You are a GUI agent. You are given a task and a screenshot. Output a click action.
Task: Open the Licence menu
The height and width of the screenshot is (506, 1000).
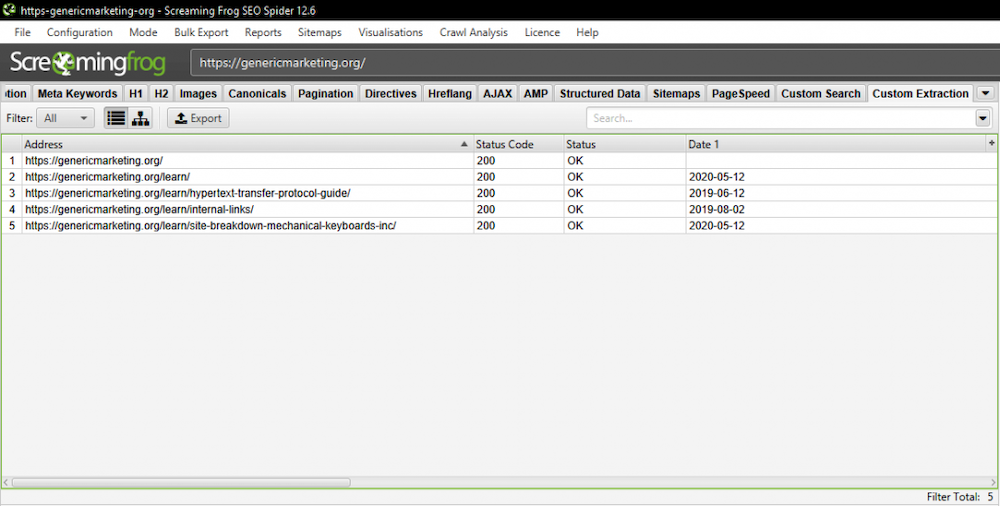tap(542, 33)
